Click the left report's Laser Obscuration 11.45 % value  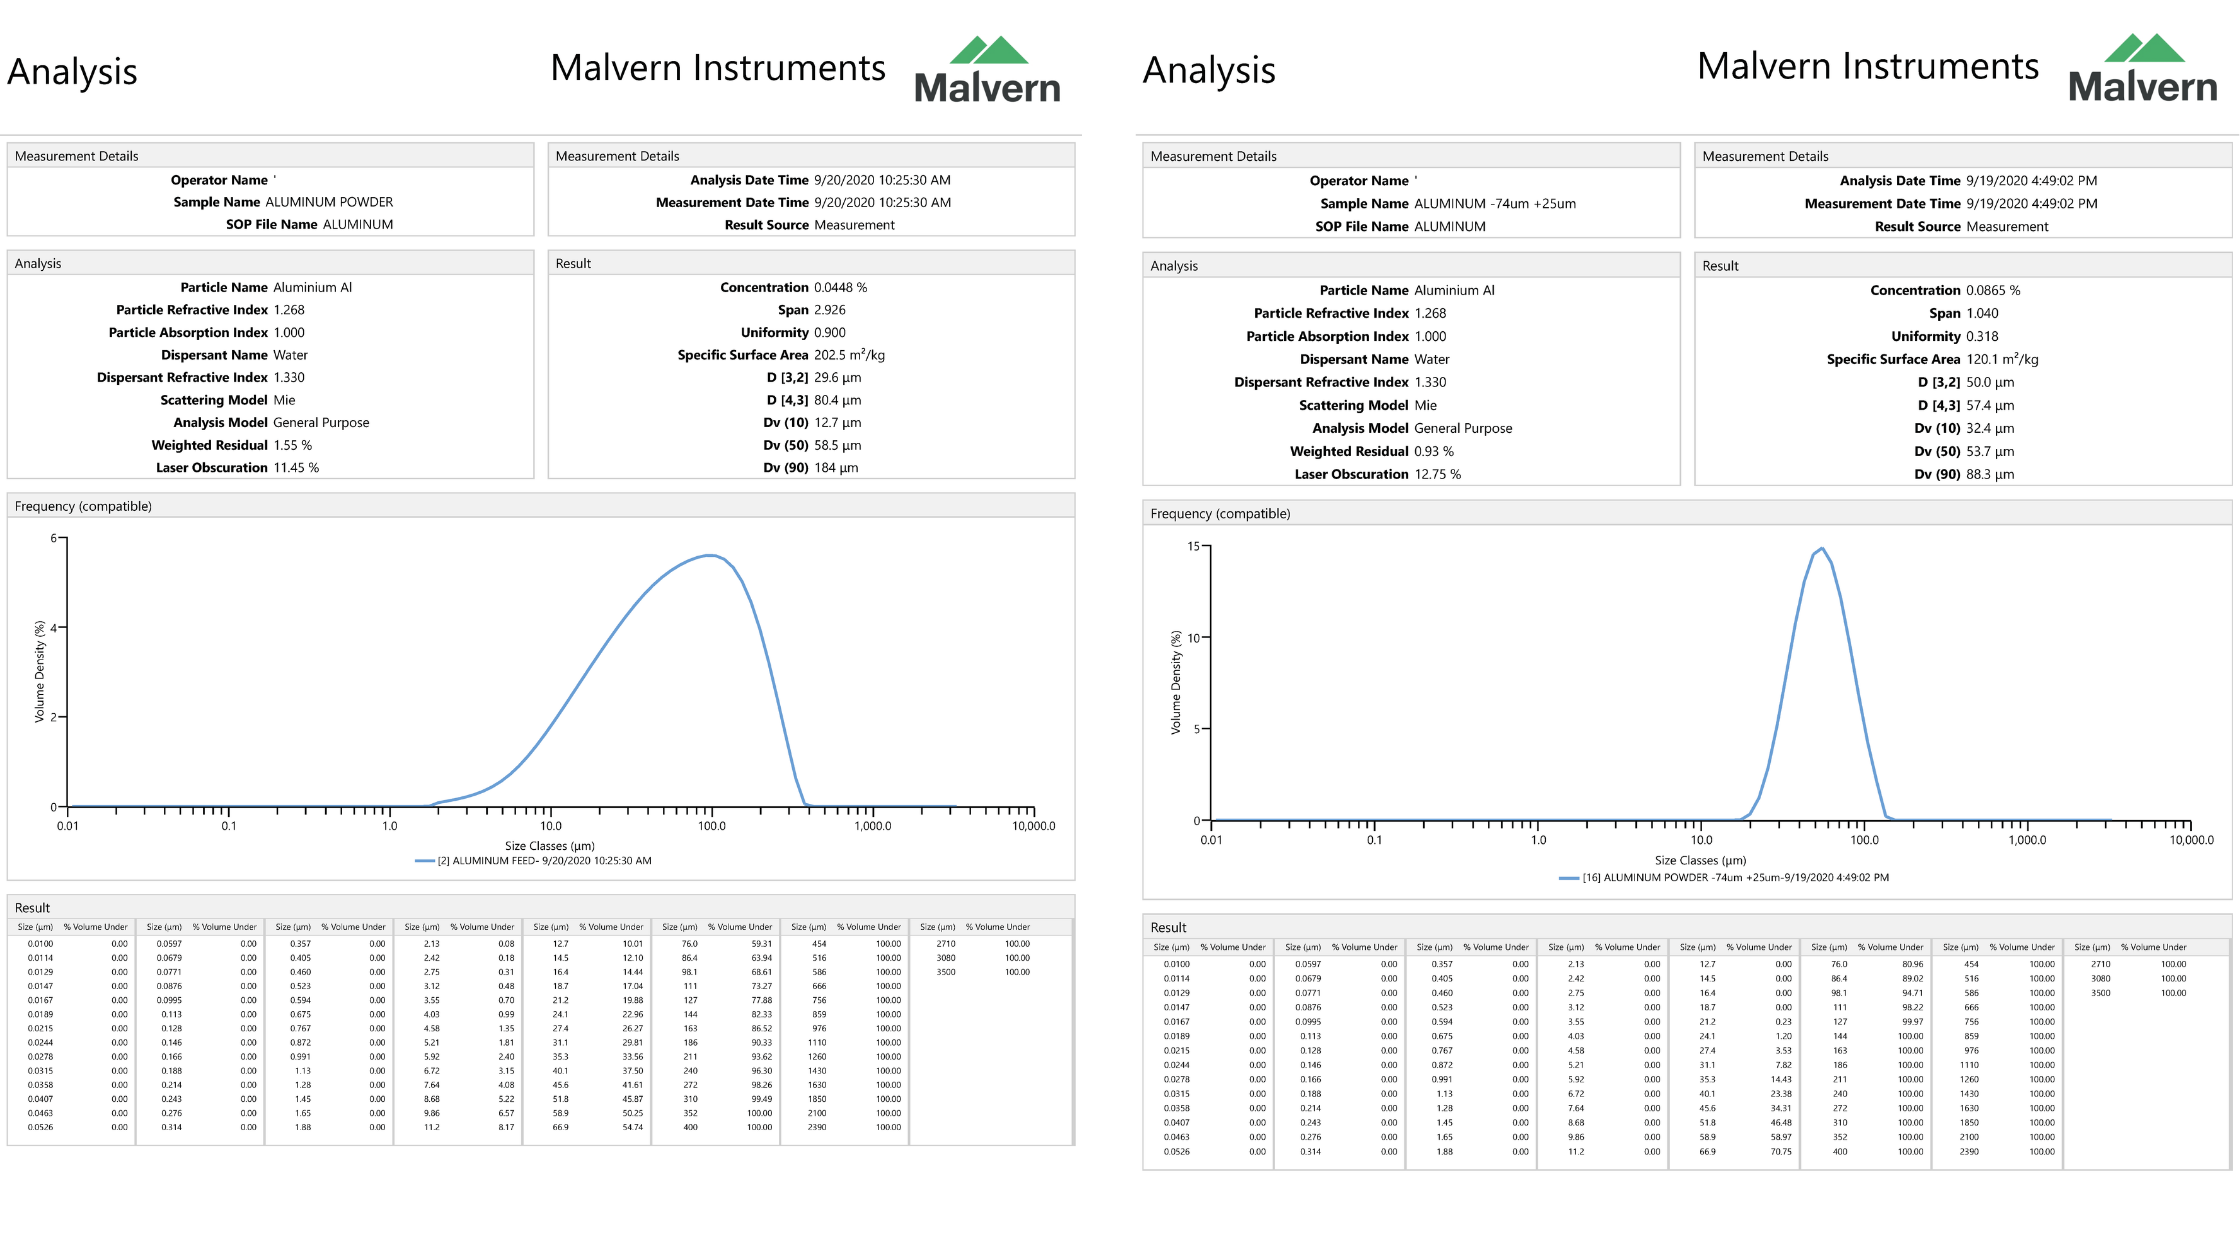click(296, 468)
